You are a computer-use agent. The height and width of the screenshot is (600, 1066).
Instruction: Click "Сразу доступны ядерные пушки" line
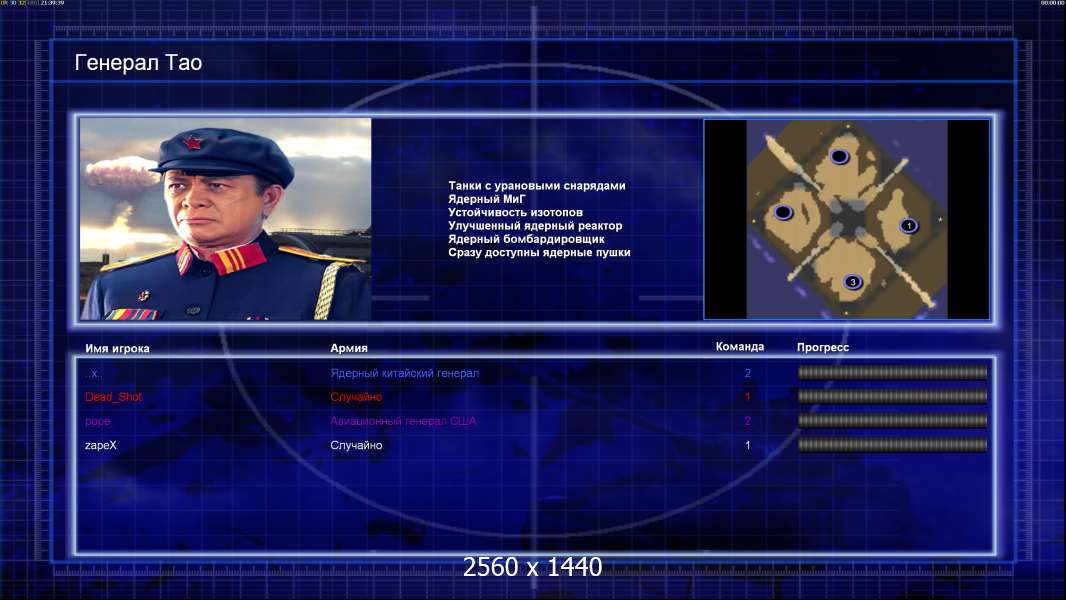coord(539,252)
